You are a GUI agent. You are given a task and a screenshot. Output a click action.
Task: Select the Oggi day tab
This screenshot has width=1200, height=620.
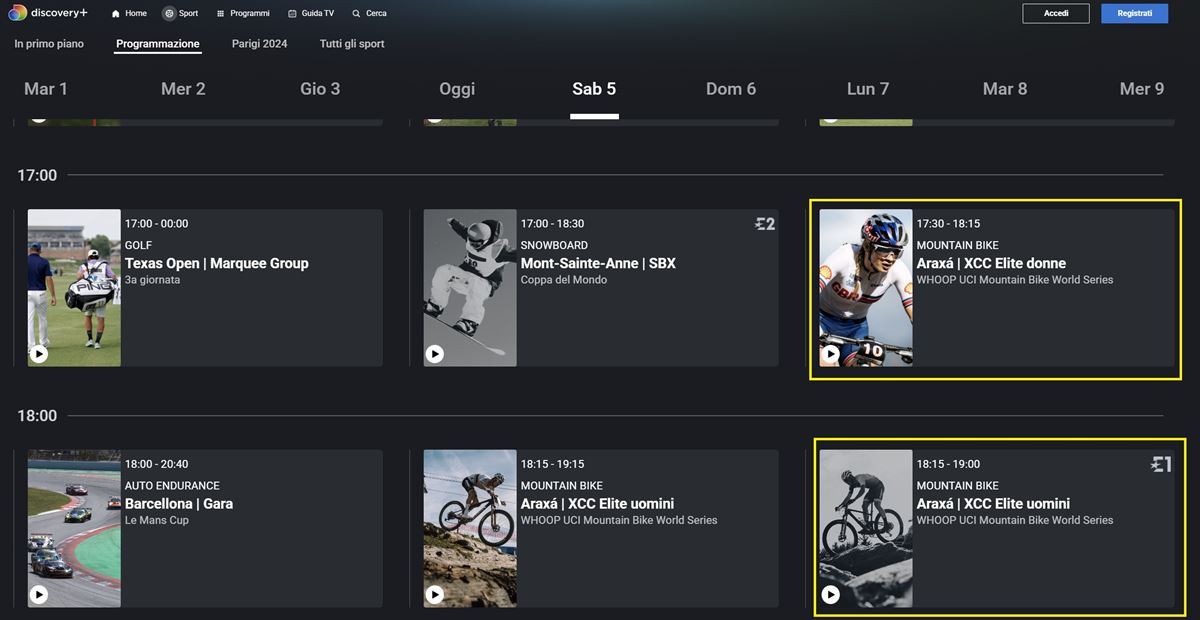[457, 89]
